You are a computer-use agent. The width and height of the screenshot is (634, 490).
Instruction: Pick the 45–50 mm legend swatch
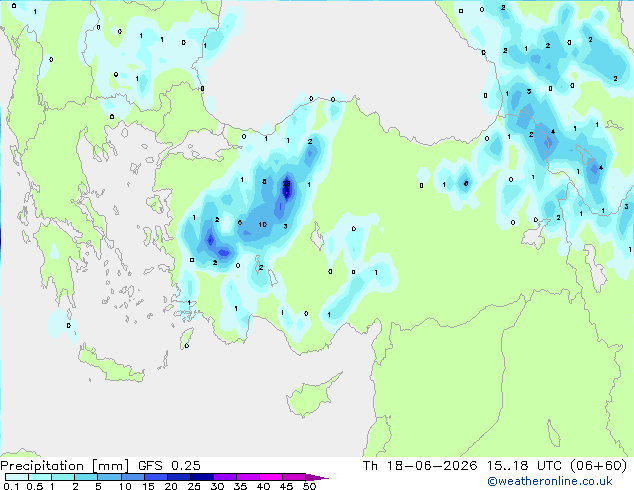coord(294,477)
